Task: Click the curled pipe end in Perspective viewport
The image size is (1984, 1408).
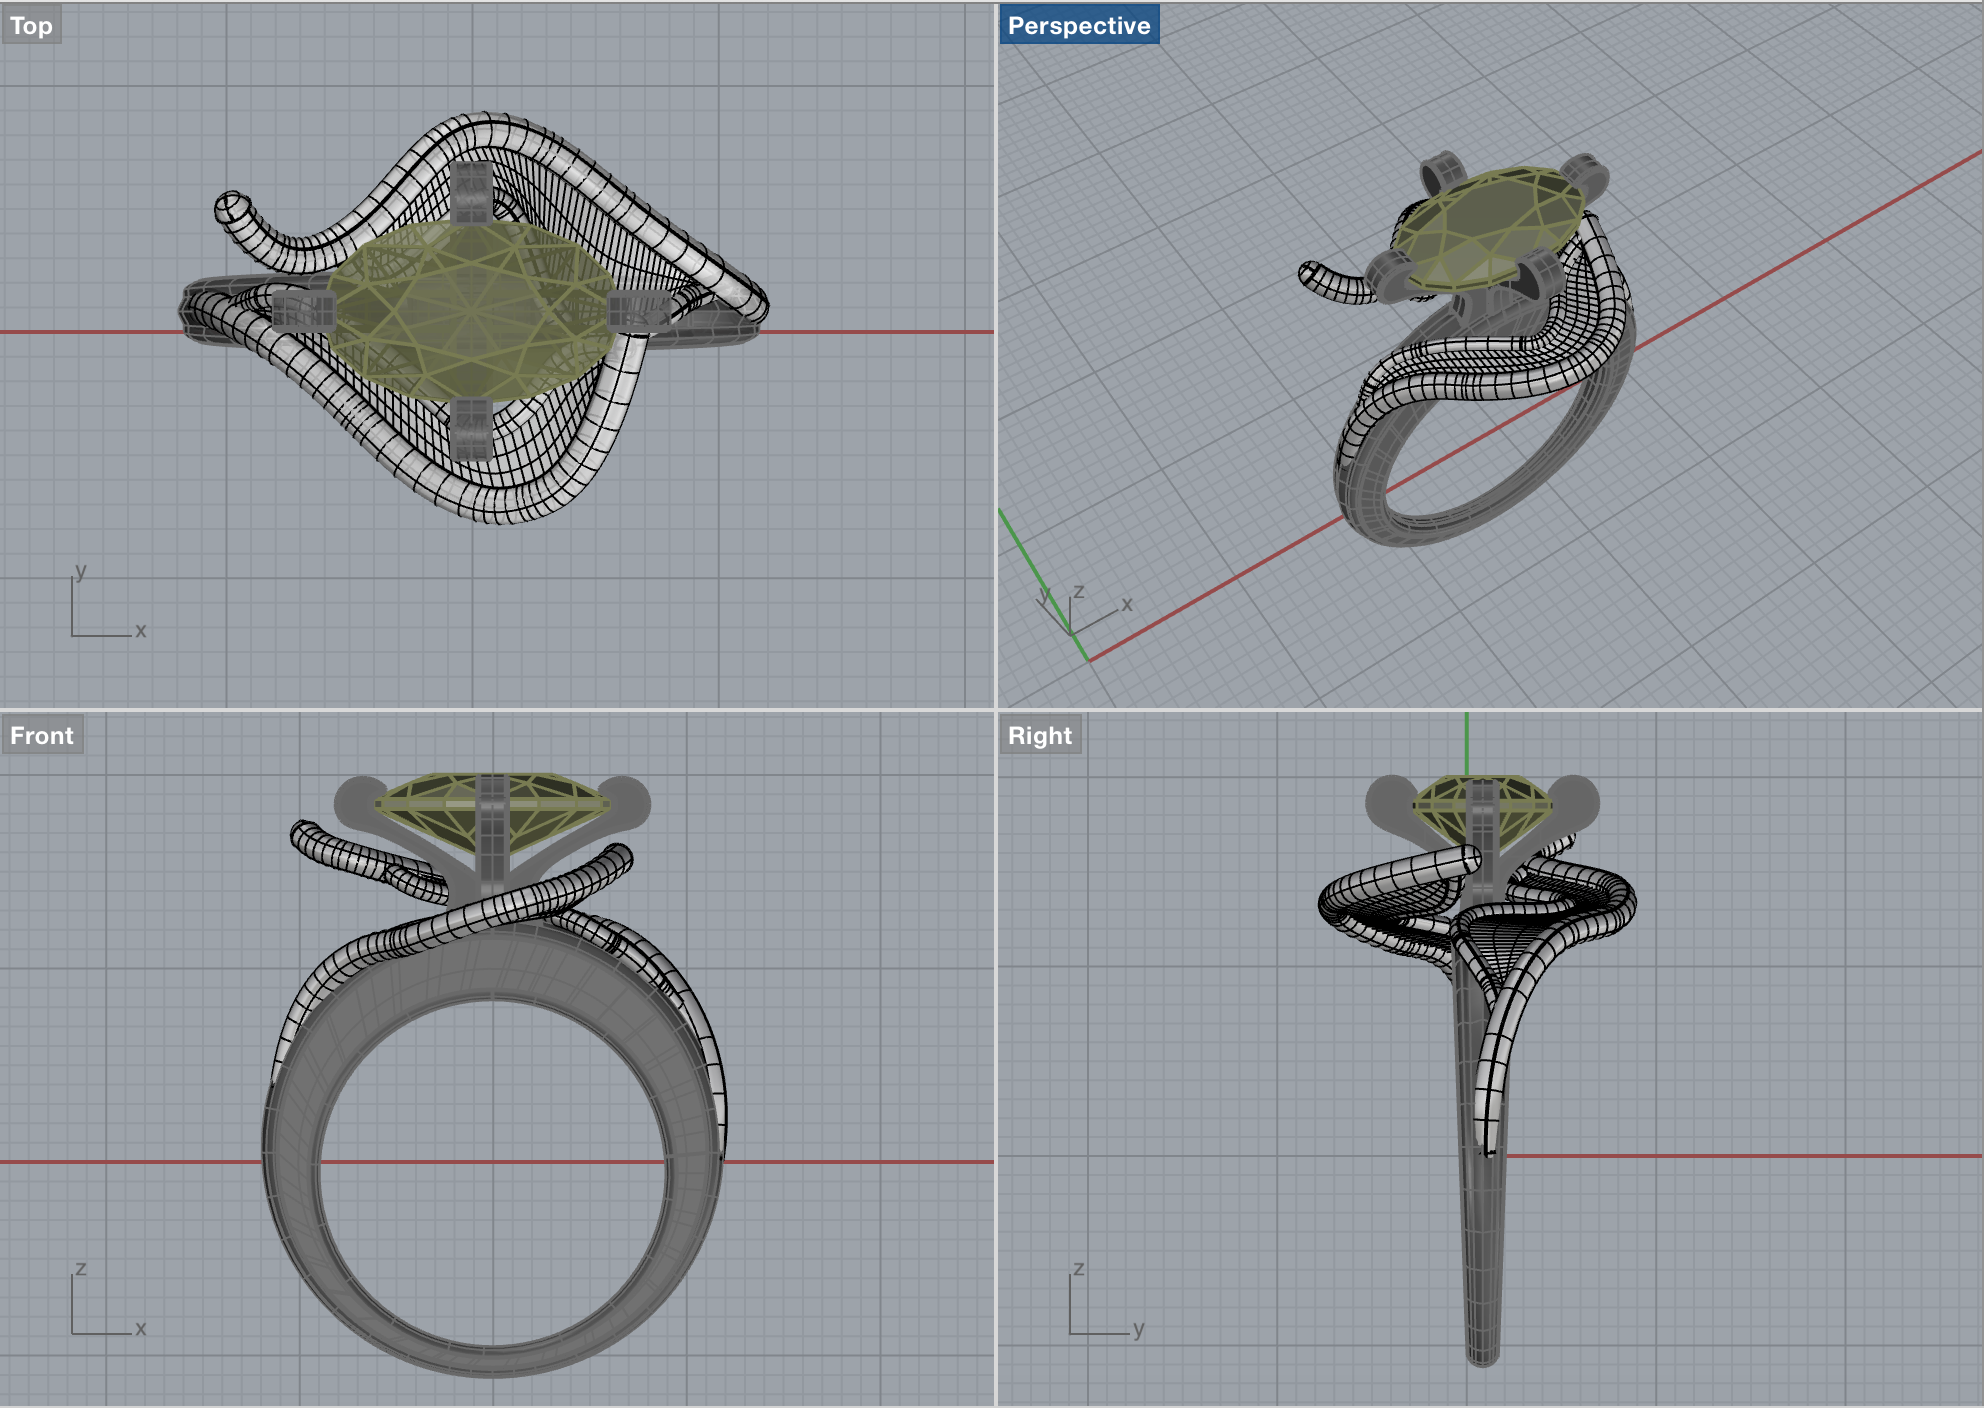Action: point(1310,275)
